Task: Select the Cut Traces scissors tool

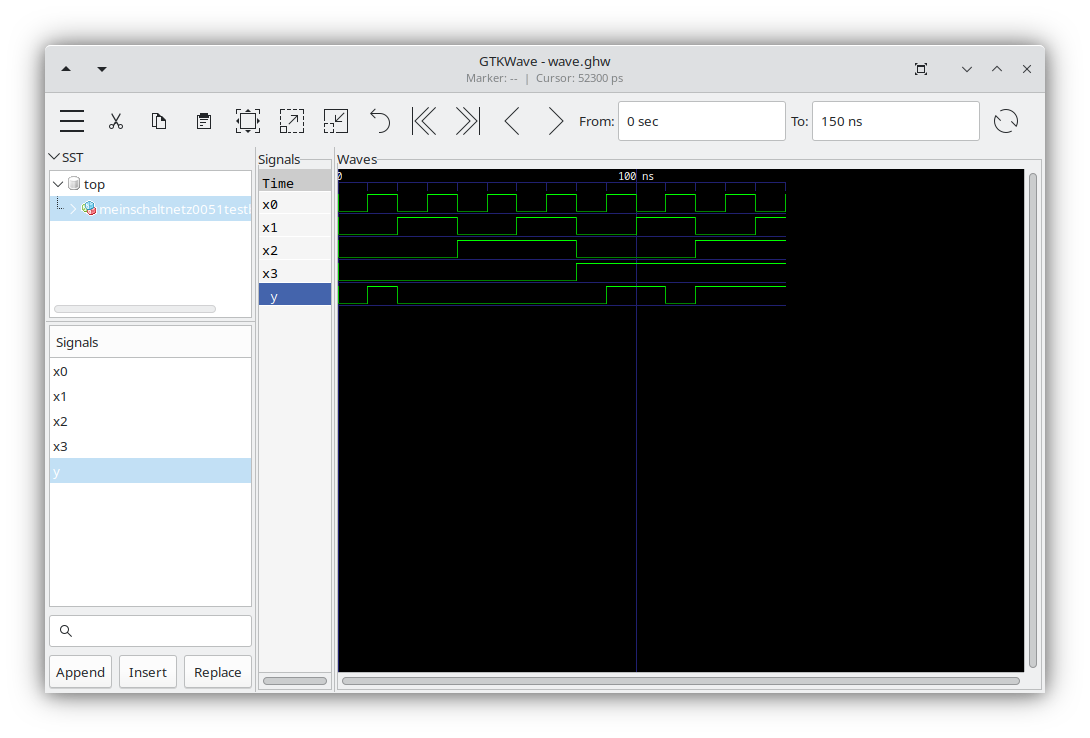Action: click(116, 120)
